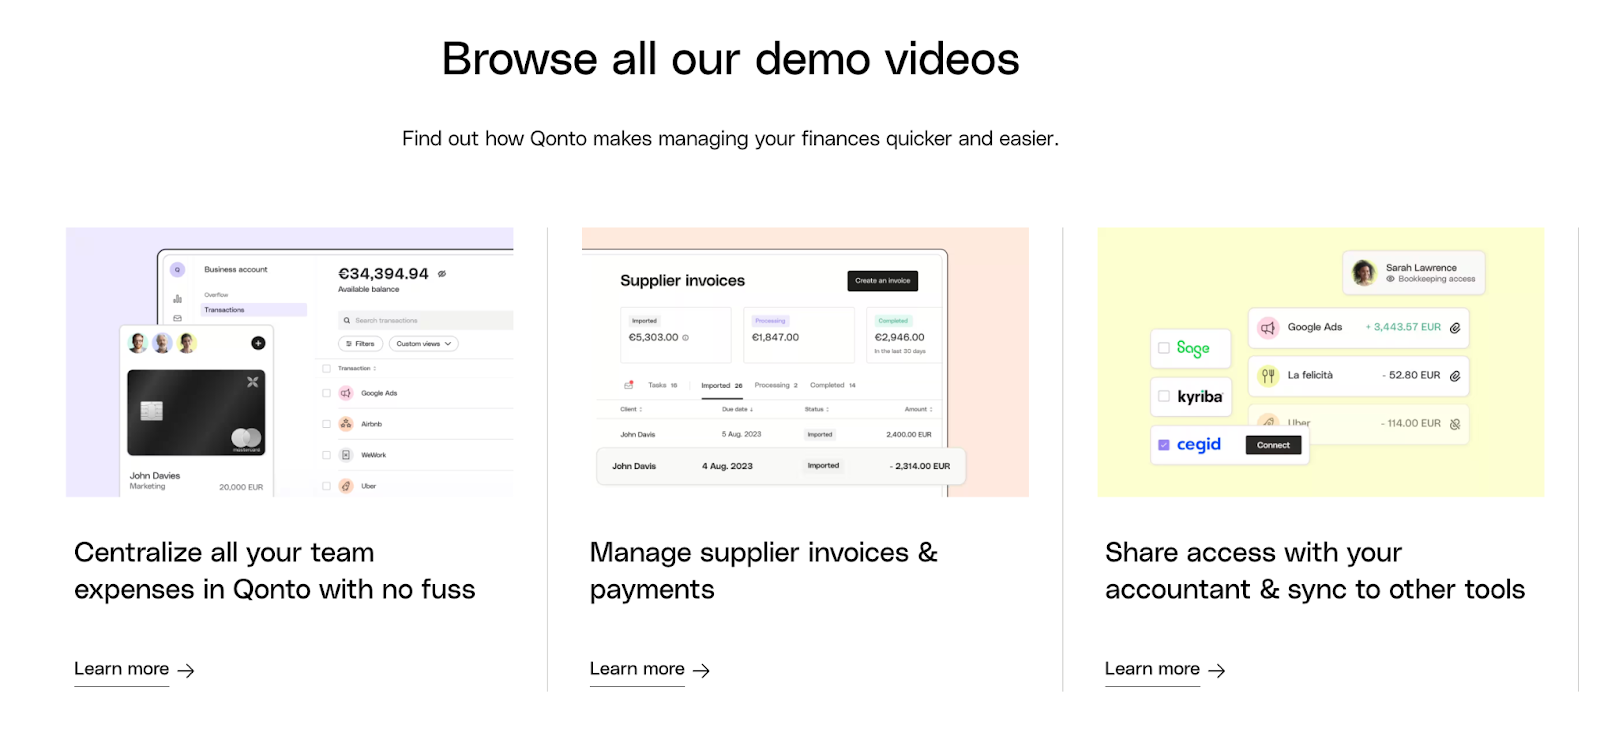Click Learn more under Centralize team expenses

(x=134, y=669)
